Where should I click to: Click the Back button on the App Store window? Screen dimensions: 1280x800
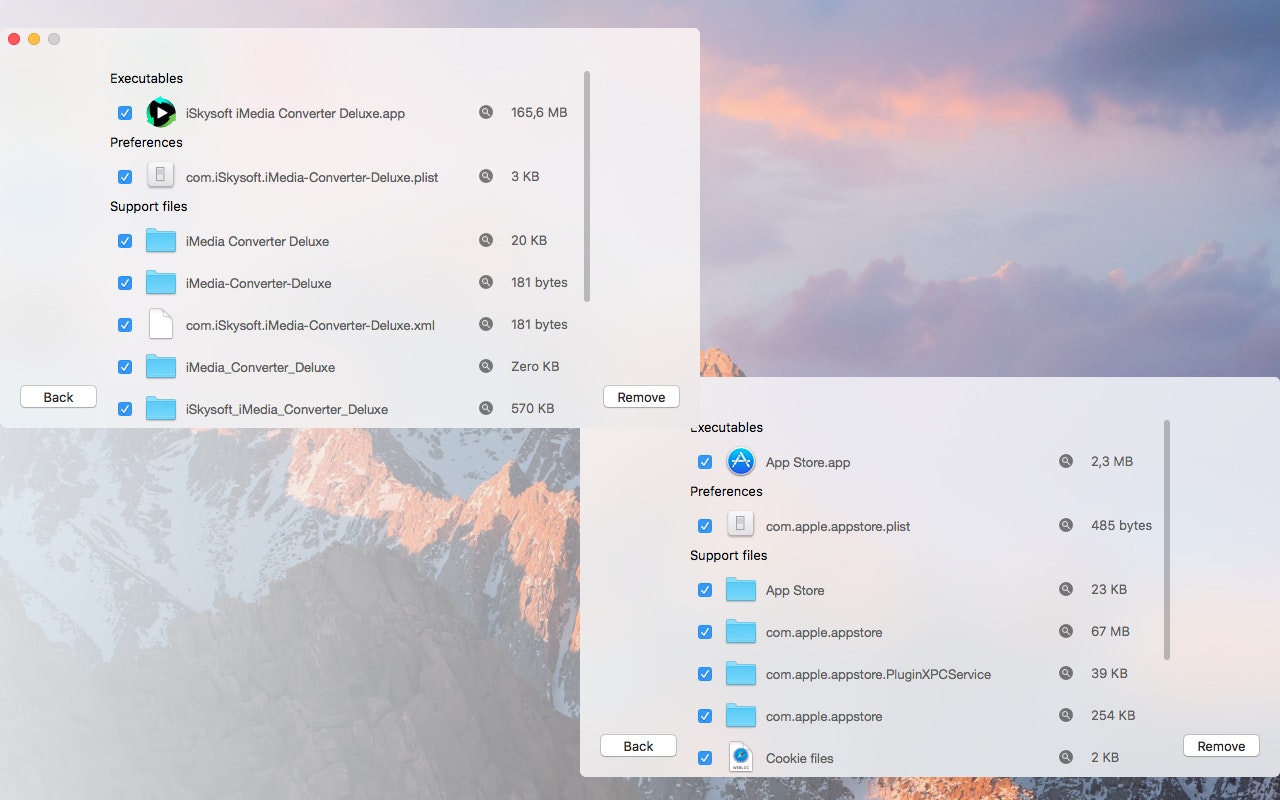click(638, 745)
